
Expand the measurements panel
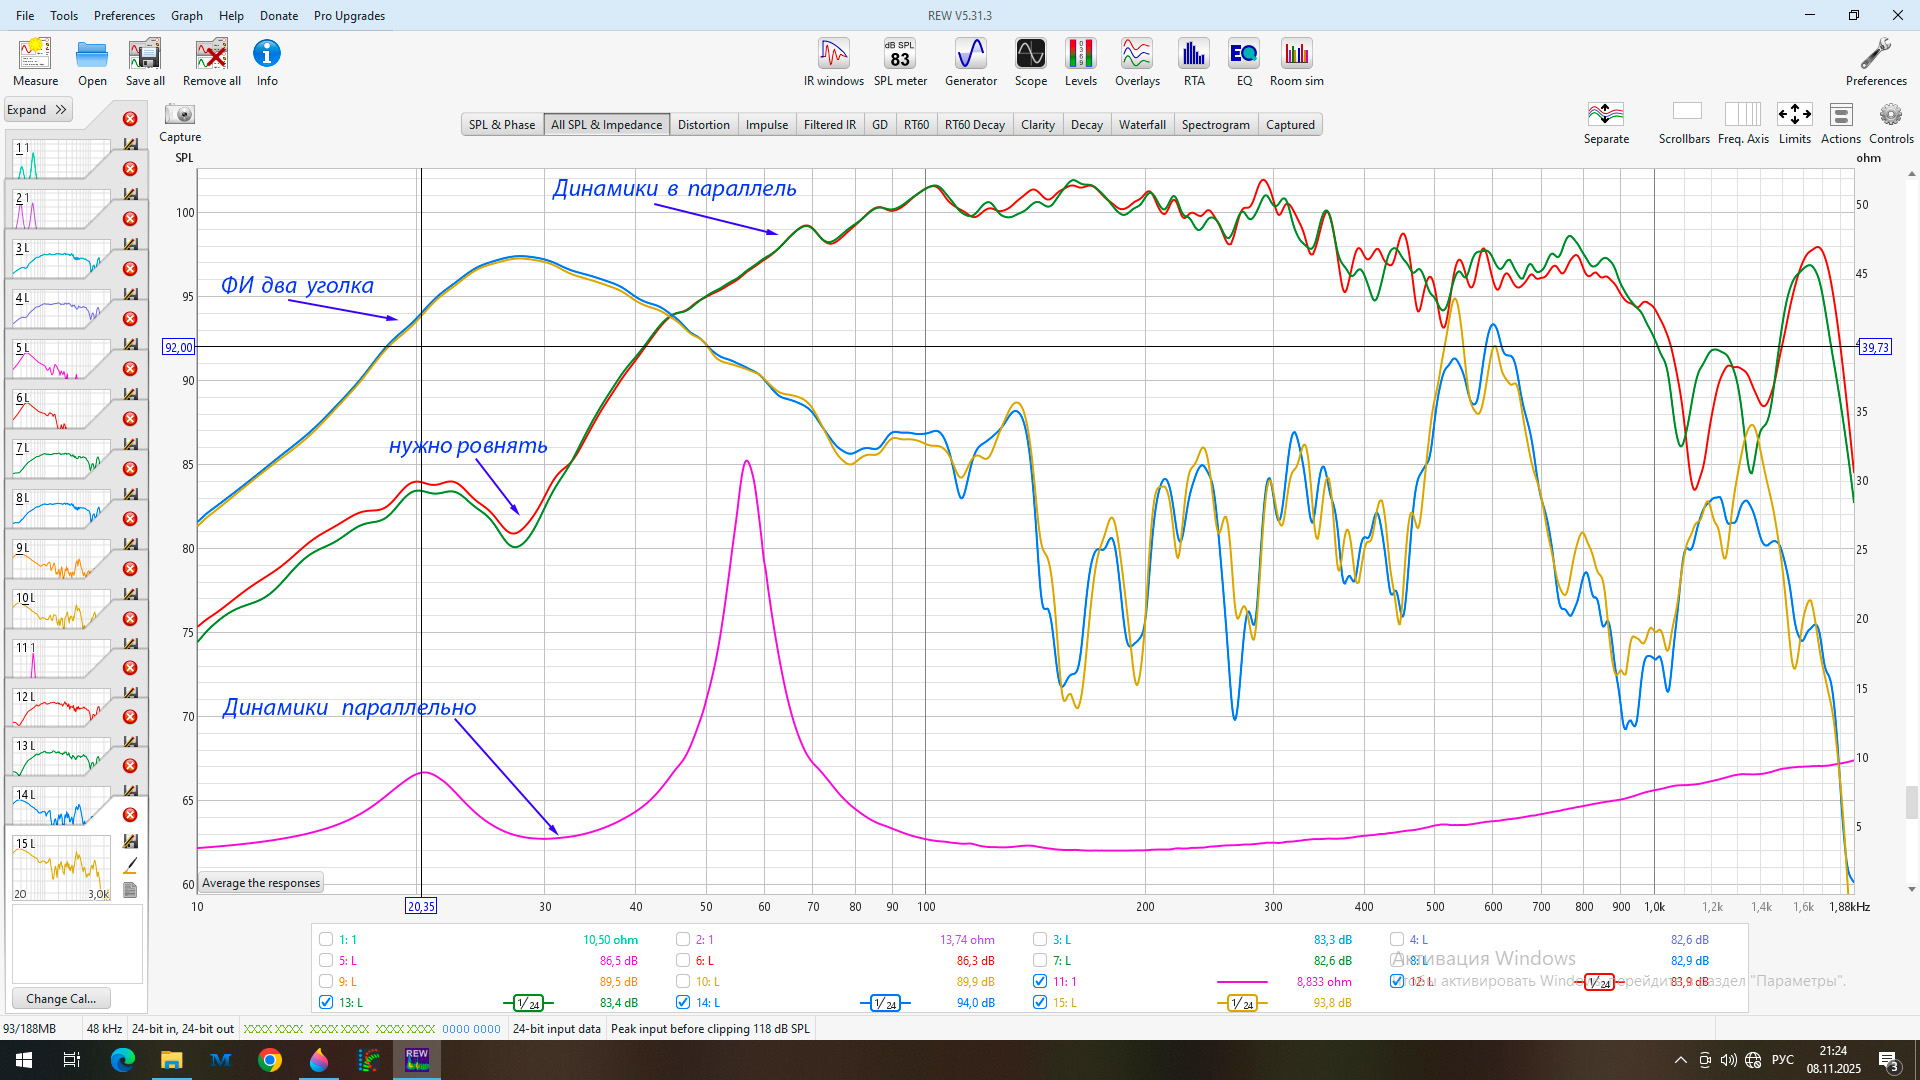38,110
